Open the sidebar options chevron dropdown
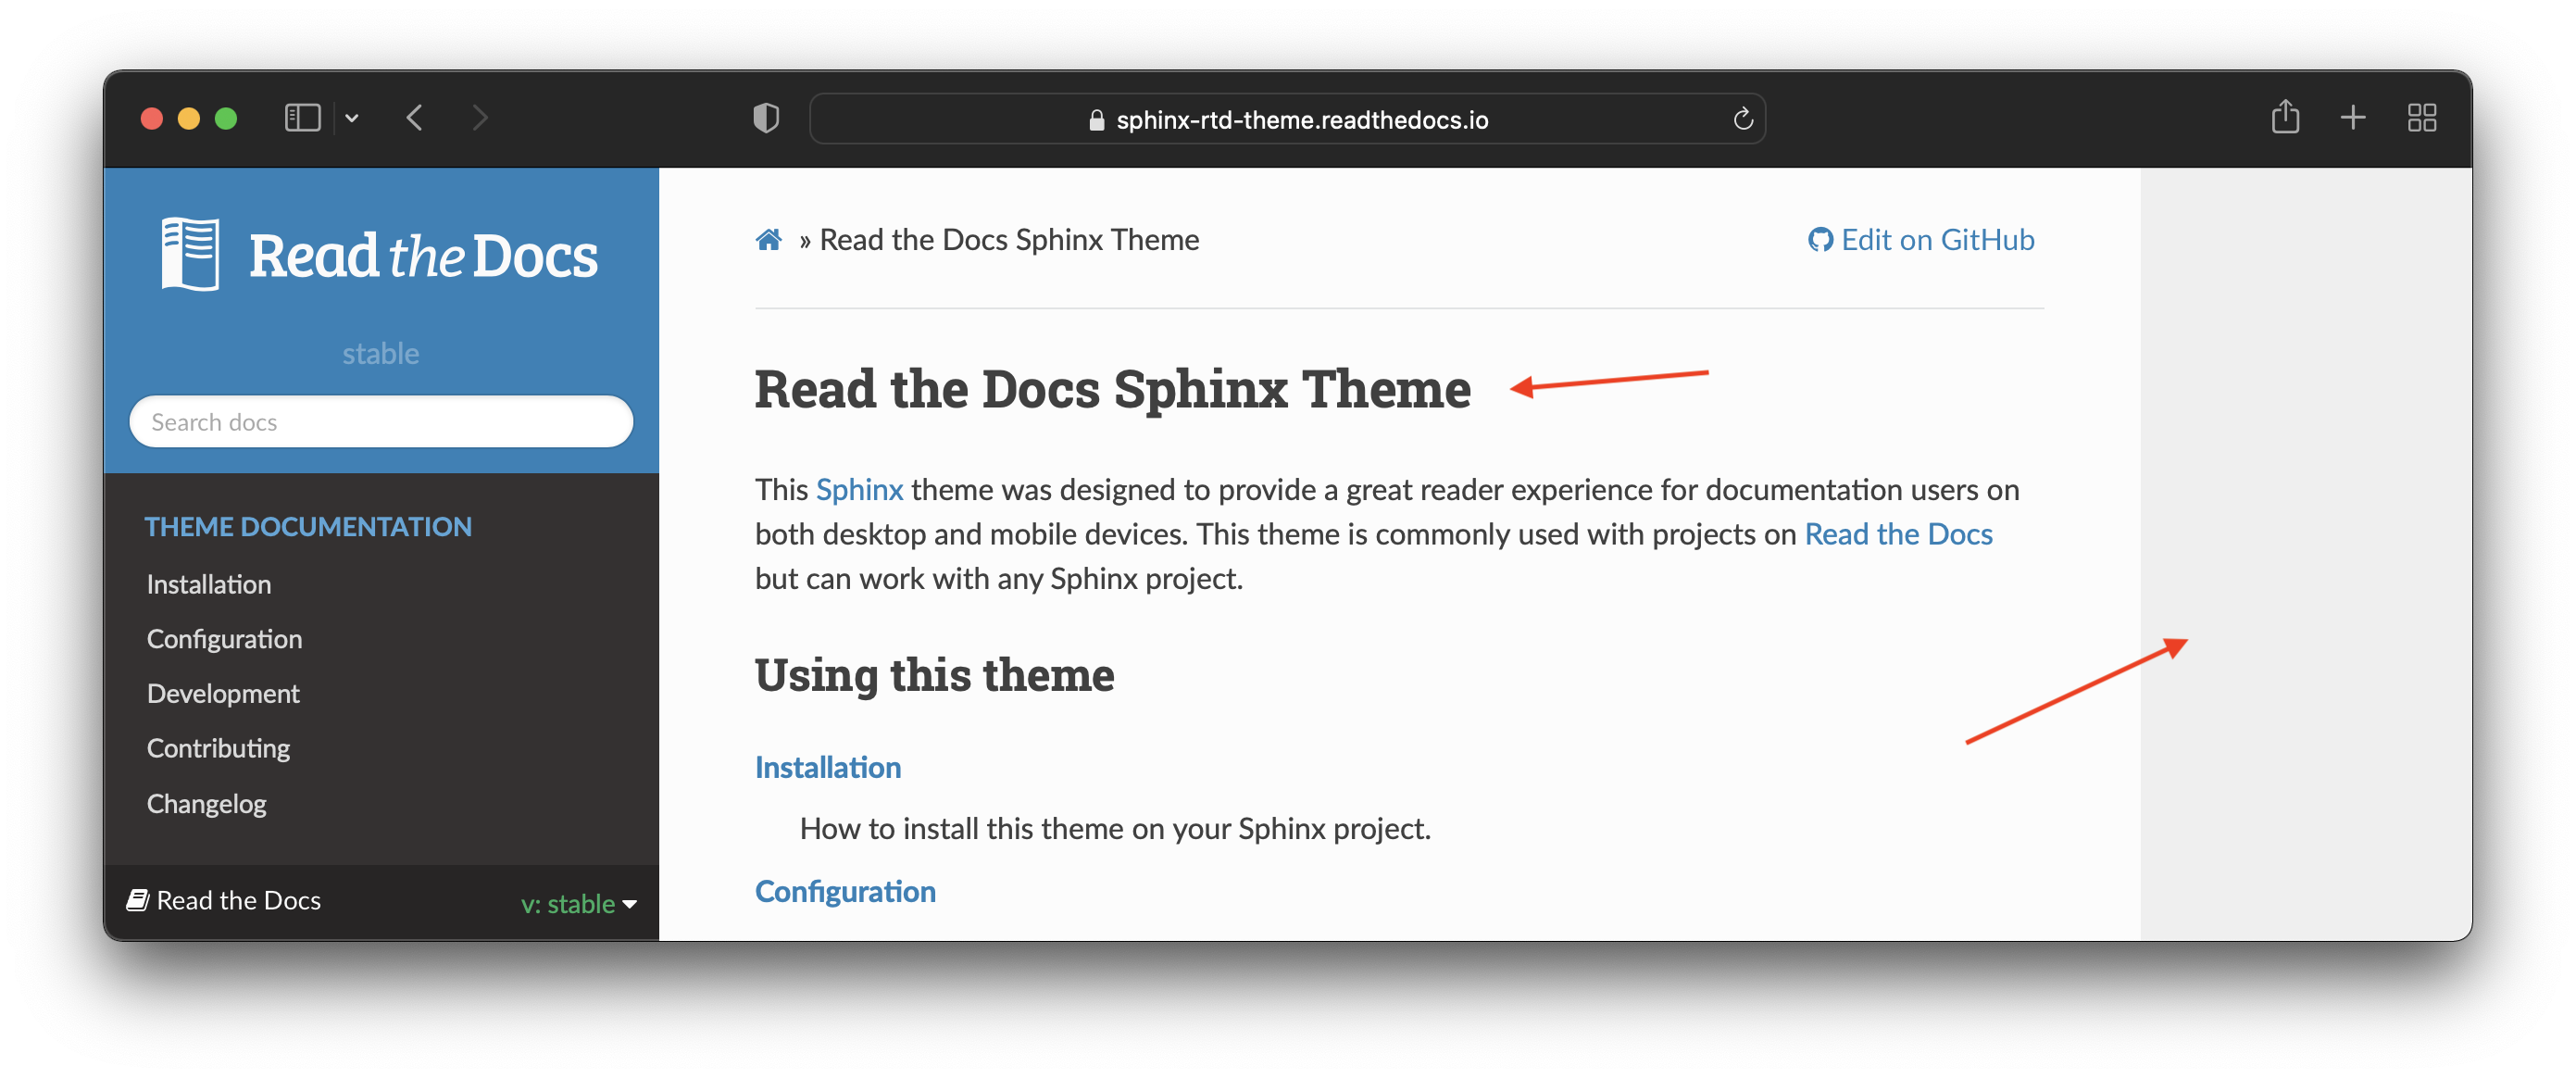This screenshot has width=2576, height=1078. 352,118
